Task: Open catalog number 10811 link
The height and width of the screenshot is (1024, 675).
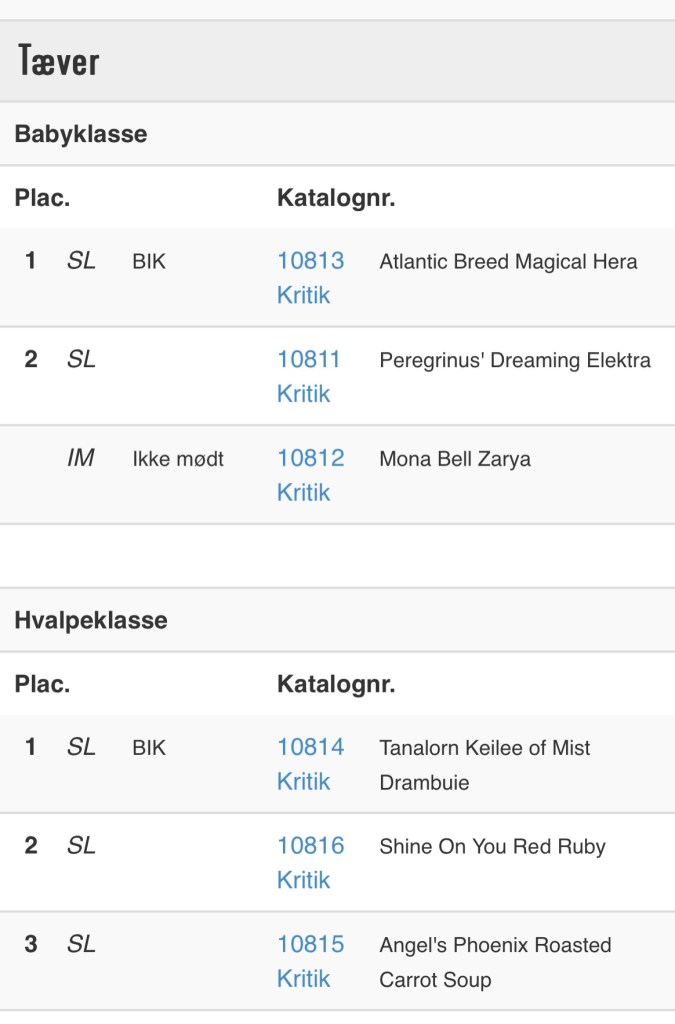Action: (x=309, y=359)
